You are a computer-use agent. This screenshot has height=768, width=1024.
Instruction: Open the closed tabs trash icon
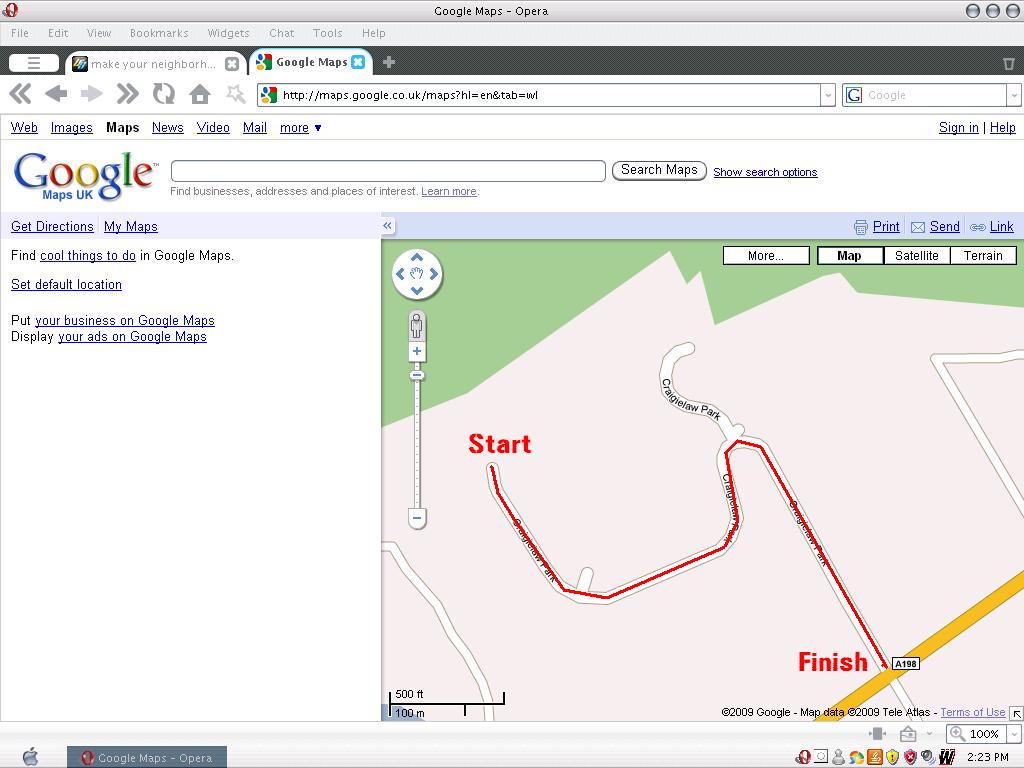[x=1008, y=63]
